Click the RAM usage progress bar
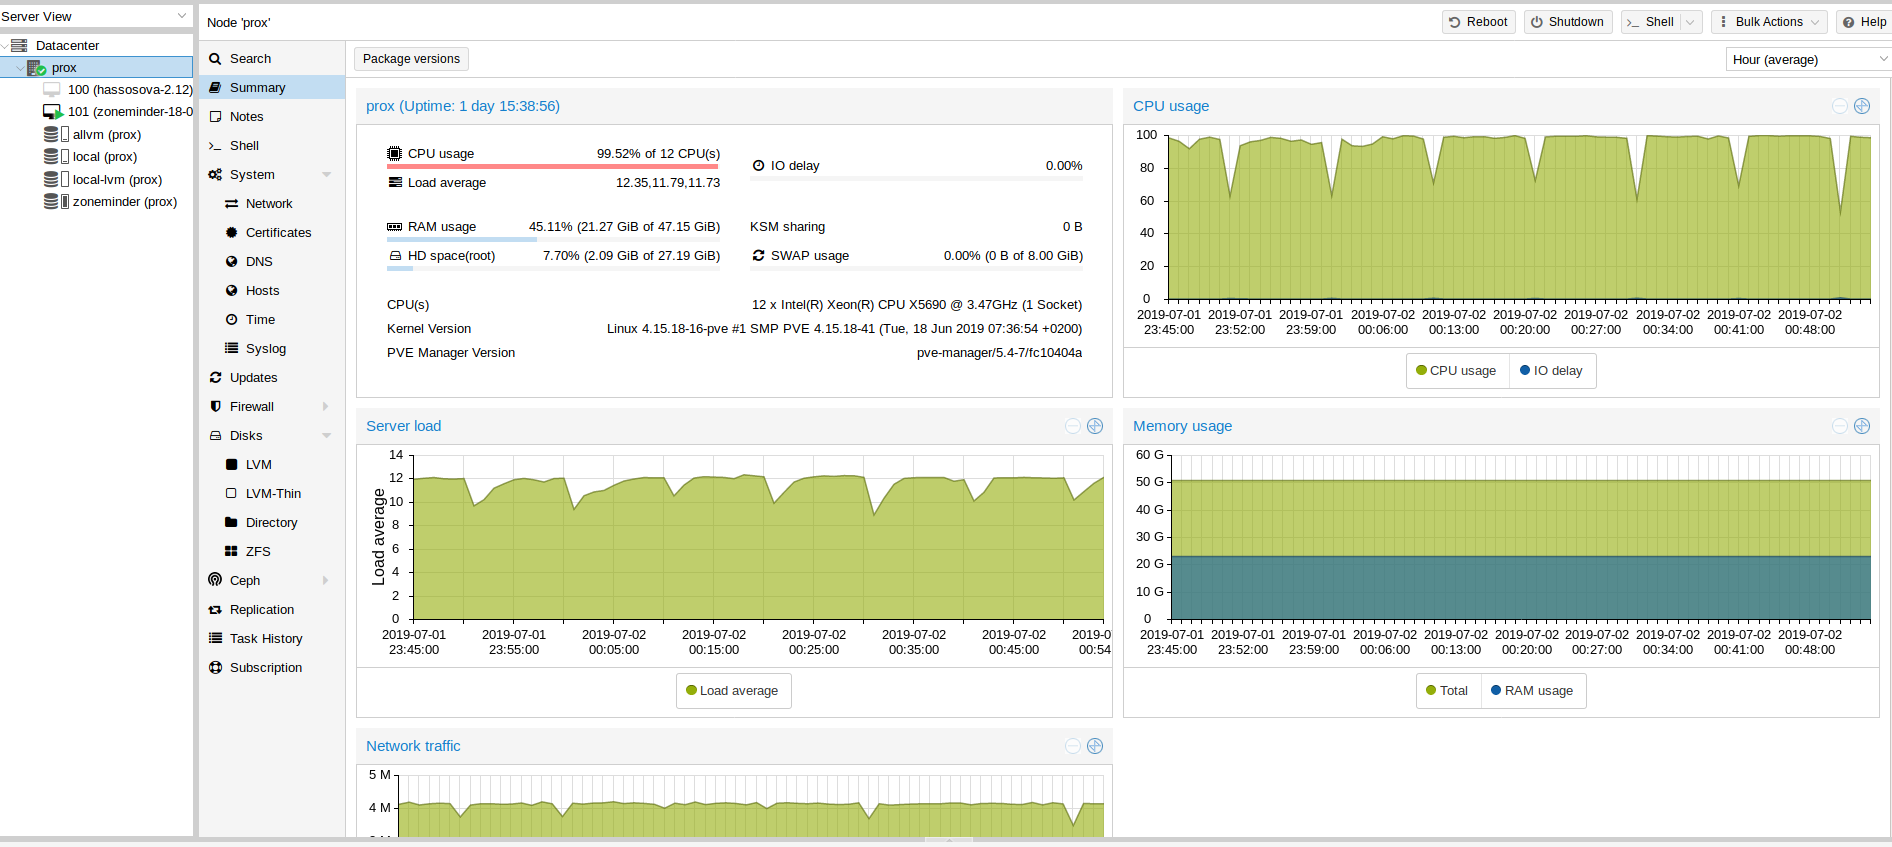The width and height of the screenshot is (1892, 847). tap(553, 239)
